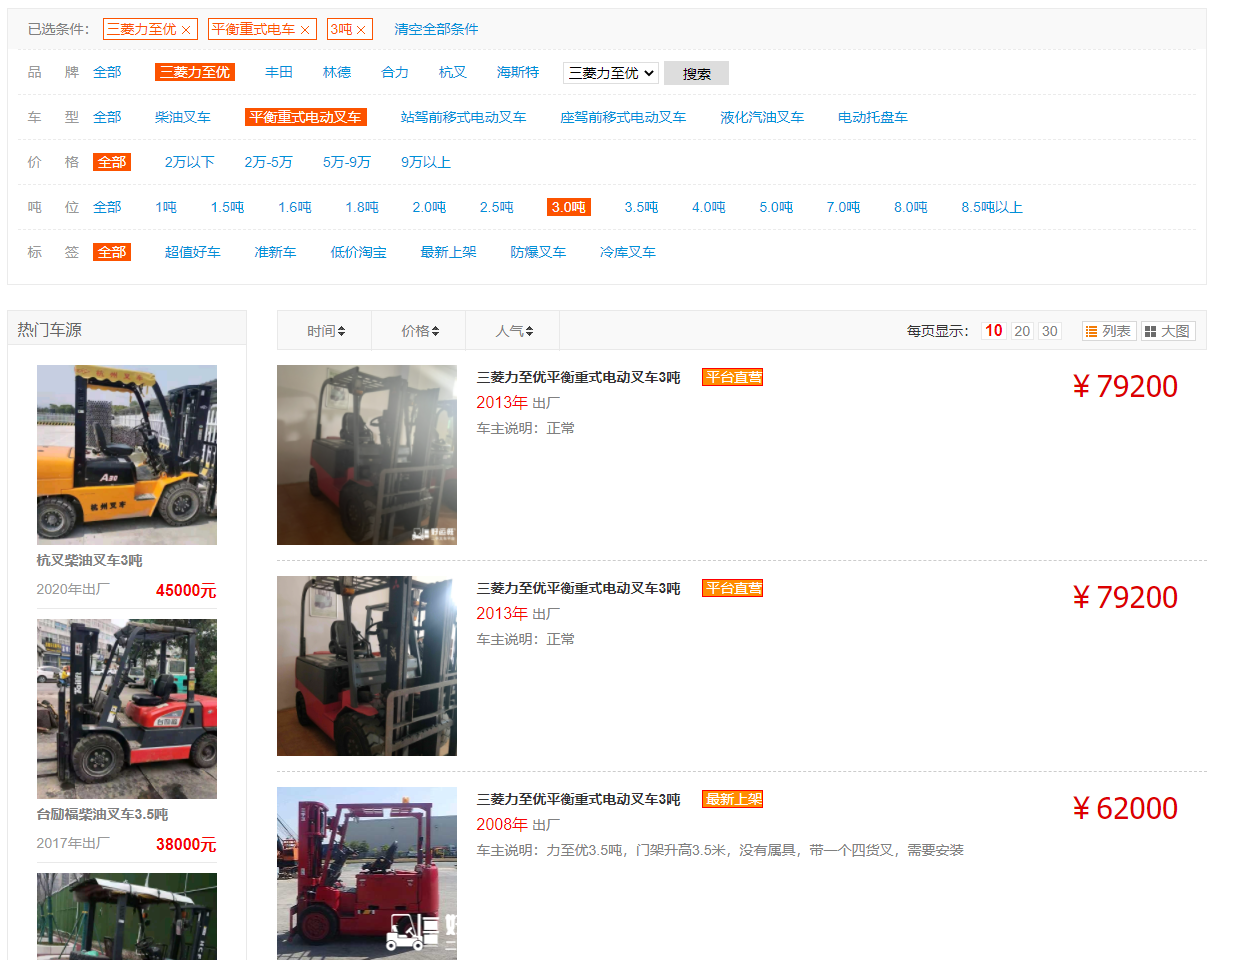Select the 列表 list view icon
This screenshot has width=1257, height=960.
coord(1108,330)
